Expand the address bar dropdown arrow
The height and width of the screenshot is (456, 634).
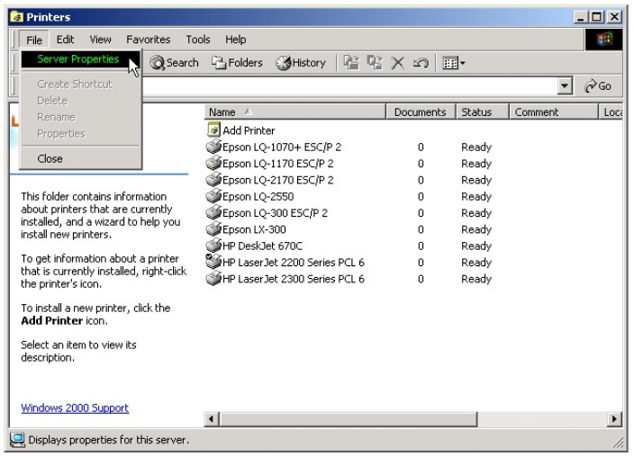565,87
